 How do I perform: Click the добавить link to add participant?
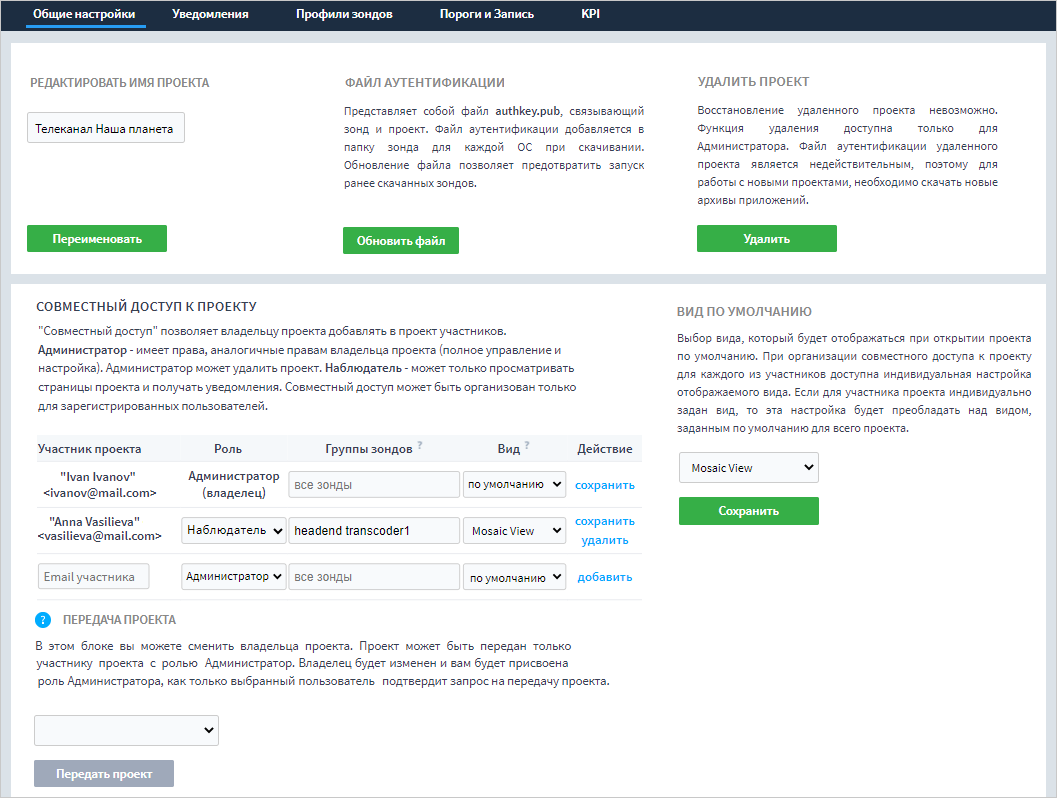tap(604, 577)
